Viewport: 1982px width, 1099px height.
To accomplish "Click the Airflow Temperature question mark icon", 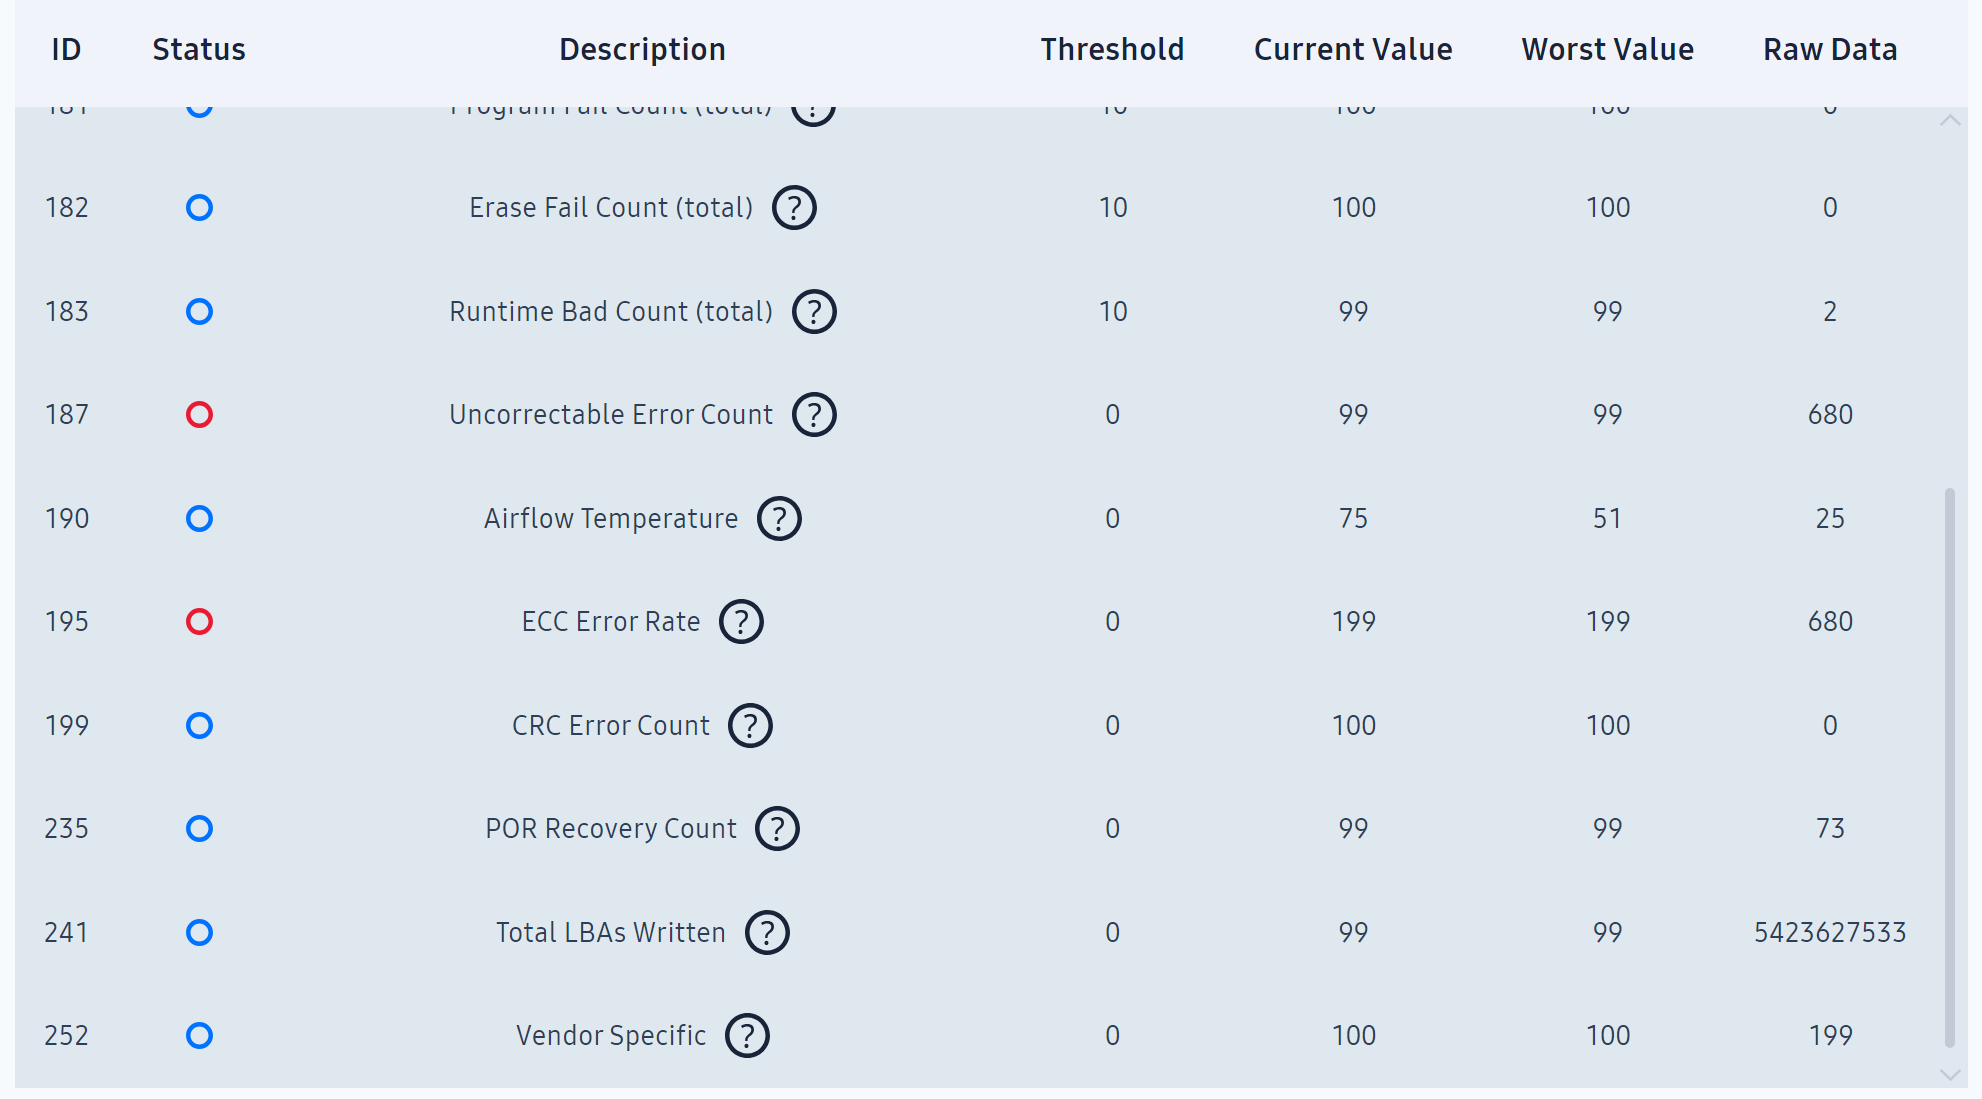I will (x=779, y=519).
